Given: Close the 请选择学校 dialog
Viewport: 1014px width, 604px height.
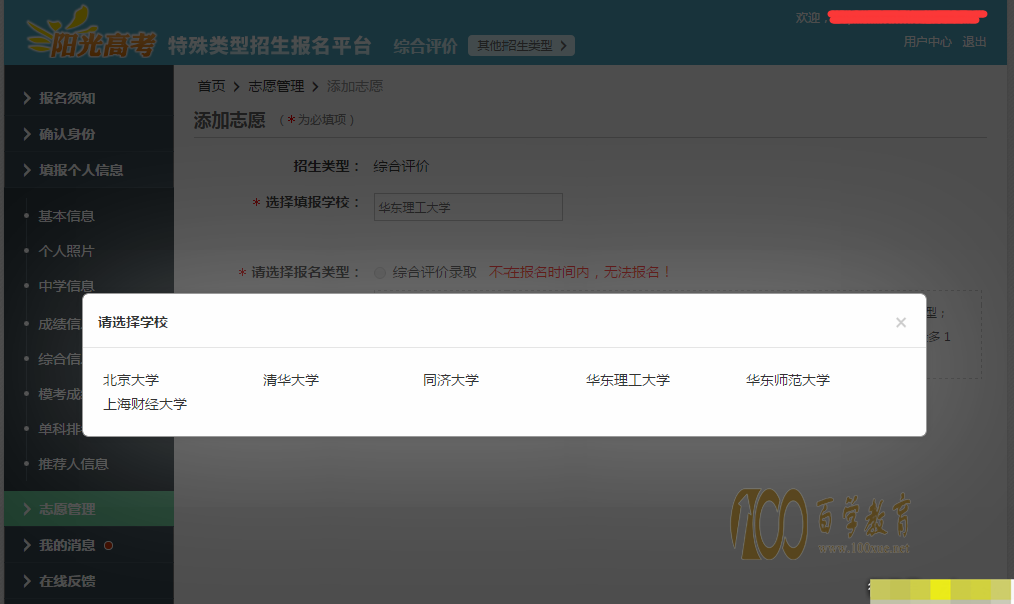Looking at the screenshot, I should tap(901, 322).
